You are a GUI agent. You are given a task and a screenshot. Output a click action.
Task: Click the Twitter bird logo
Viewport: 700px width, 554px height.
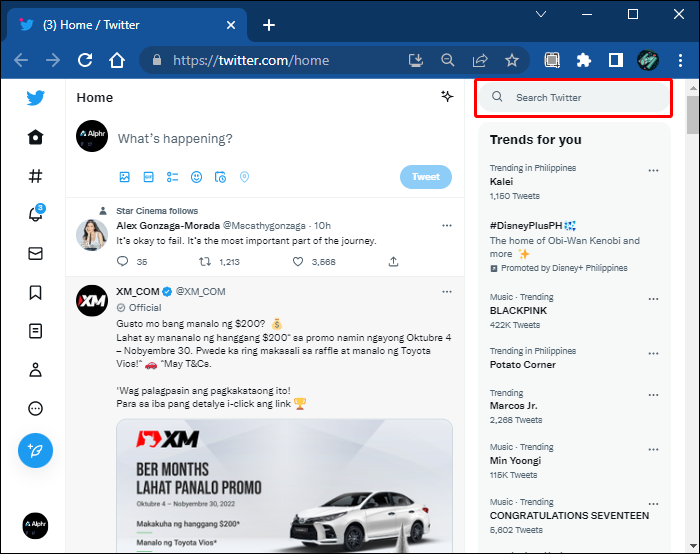click(36, 98)
